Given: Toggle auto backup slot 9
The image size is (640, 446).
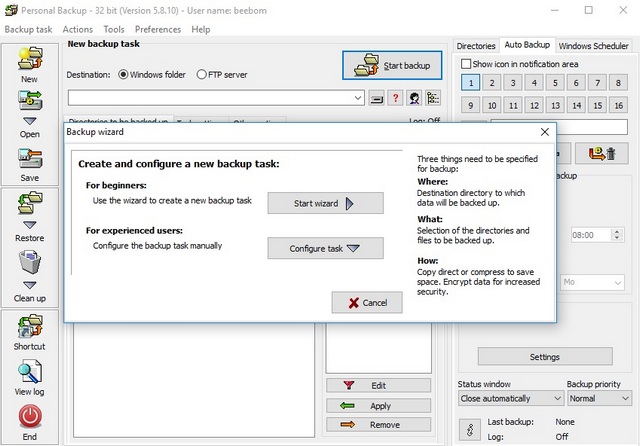Looking at the screenshot, I should point(471,106).
